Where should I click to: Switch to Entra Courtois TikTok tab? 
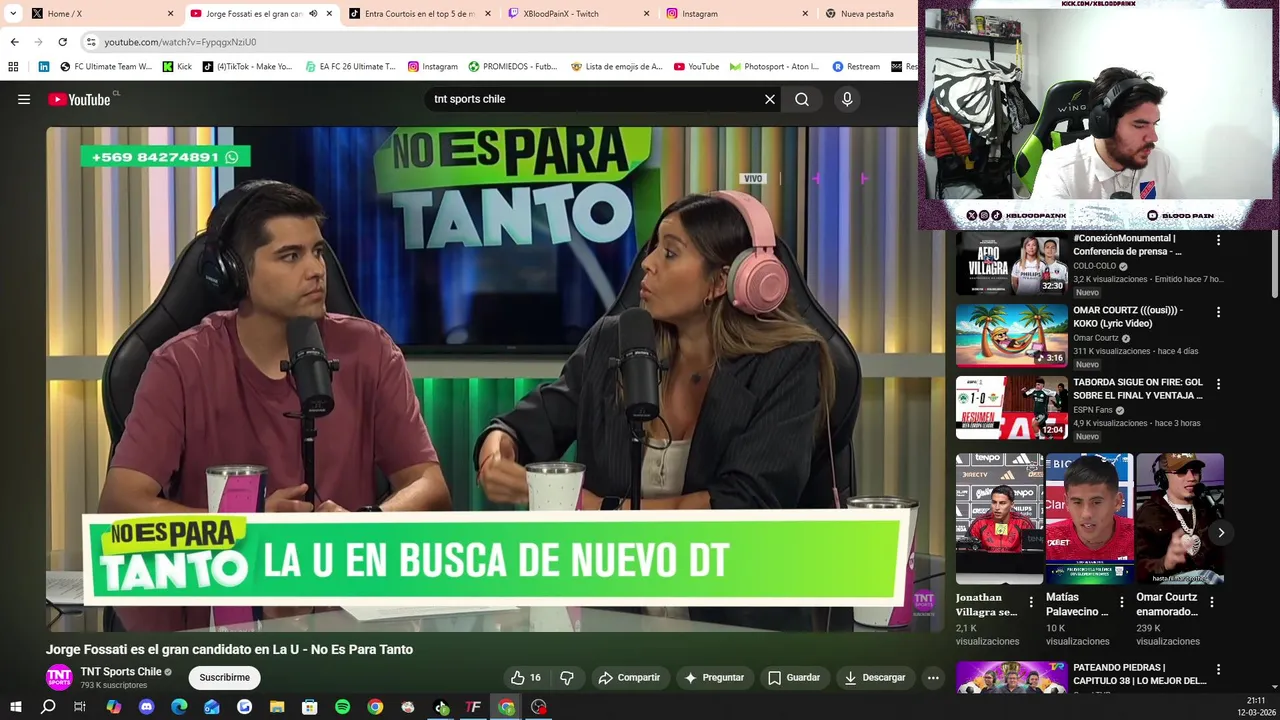(420, 14)
